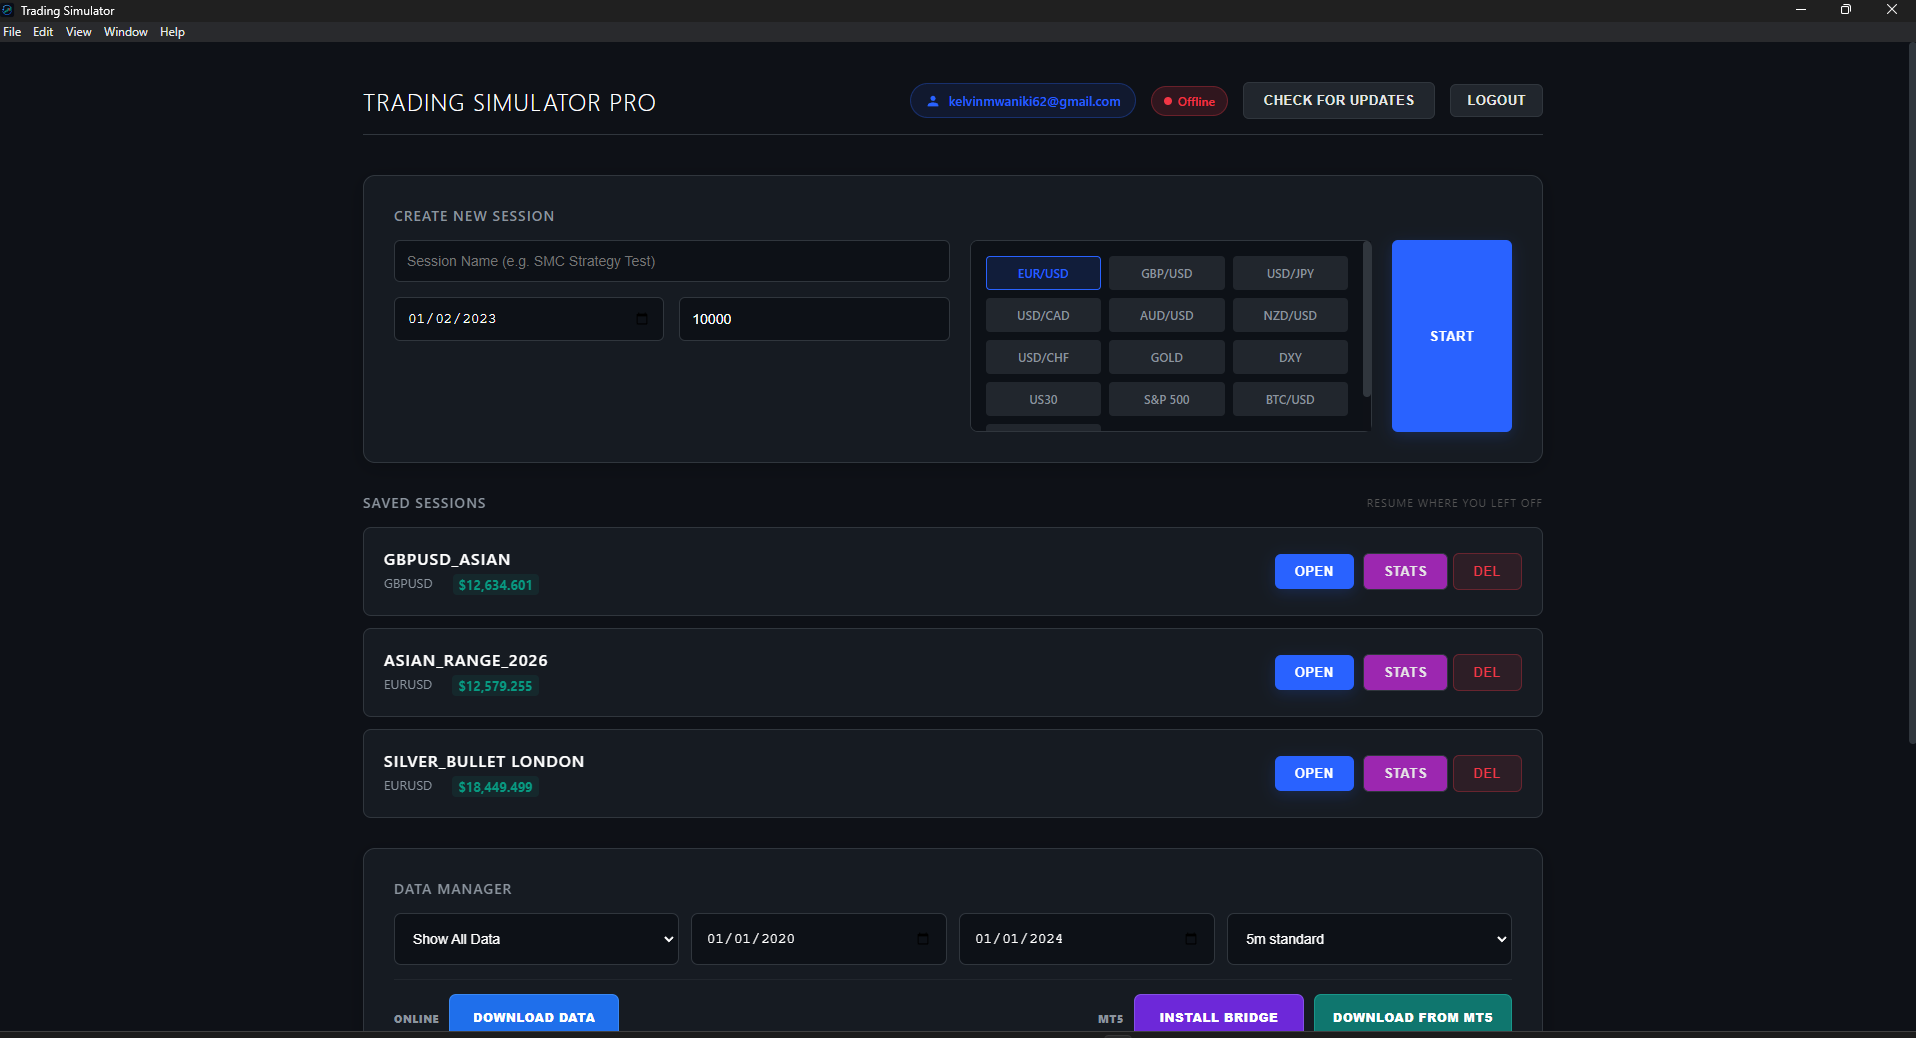Click the starting balance field showing 10000

(x=814, y=319)
